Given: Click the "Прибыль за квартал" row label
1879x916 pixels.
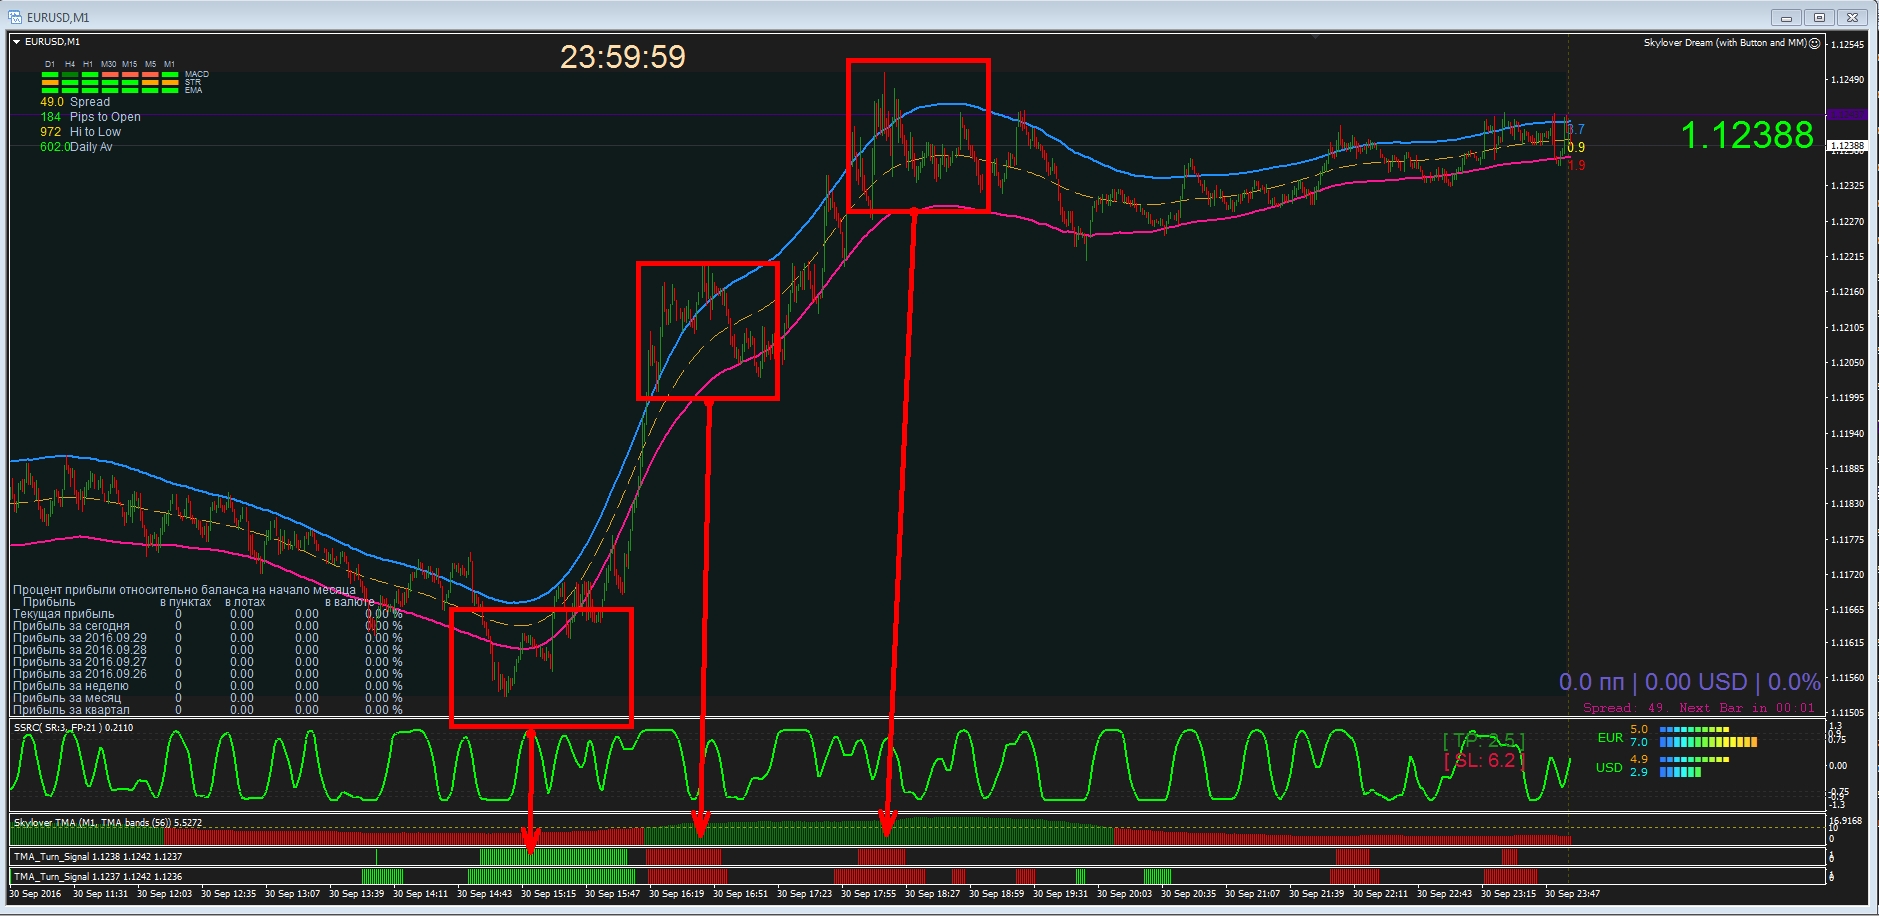Looking at the screenshot, I should (71, 710).
